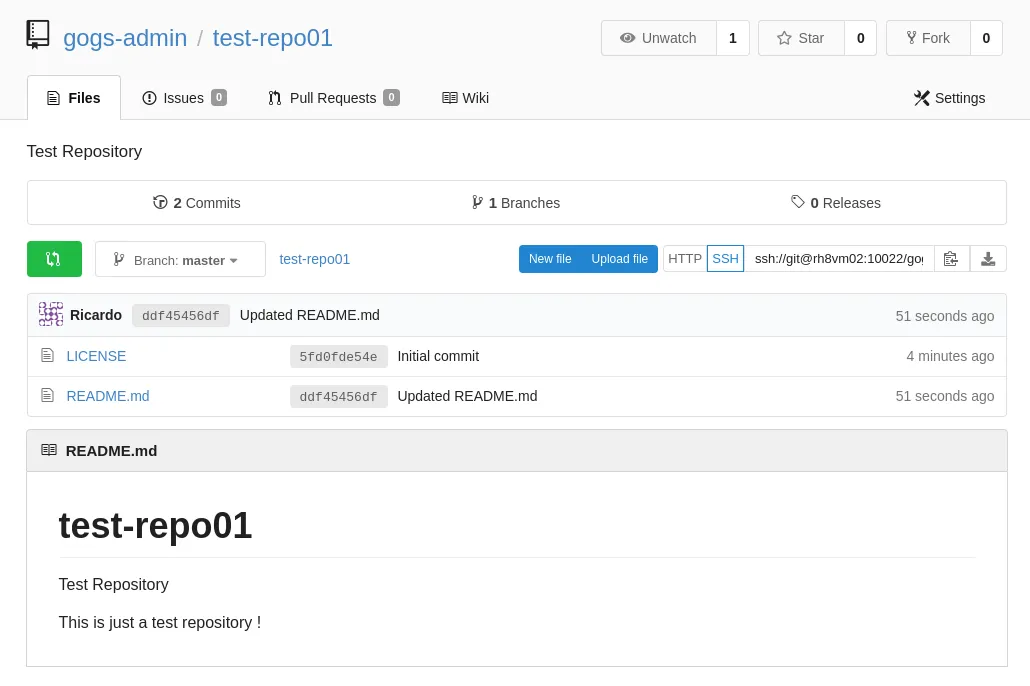Select the SSH clone protocol

point(725,258)
